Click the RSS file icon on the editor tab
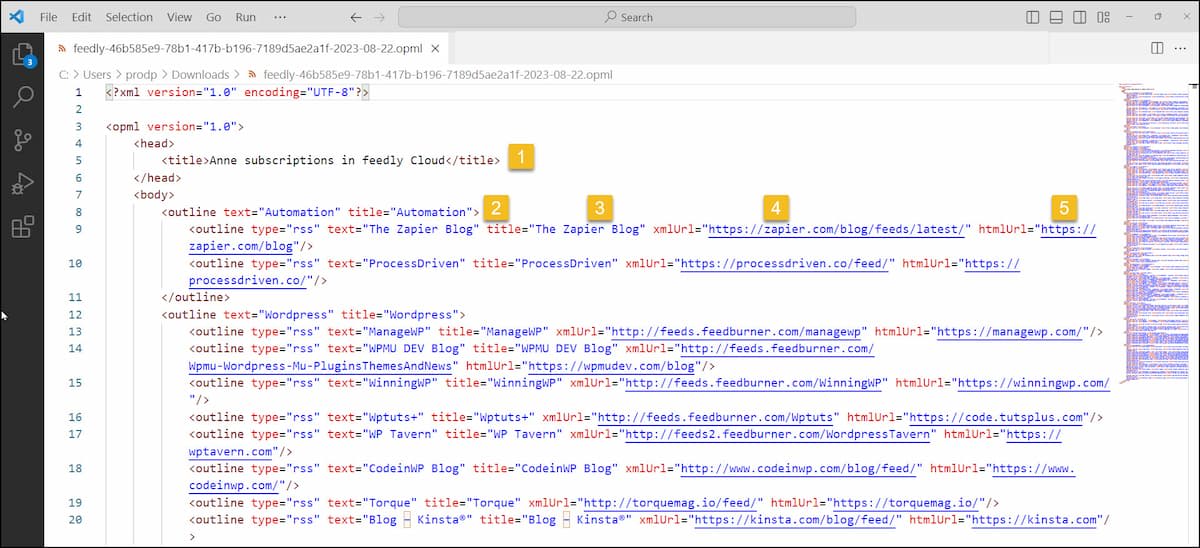Image resolution: width=1200 pixels, height=548 pixels. (x=61, y=48)
